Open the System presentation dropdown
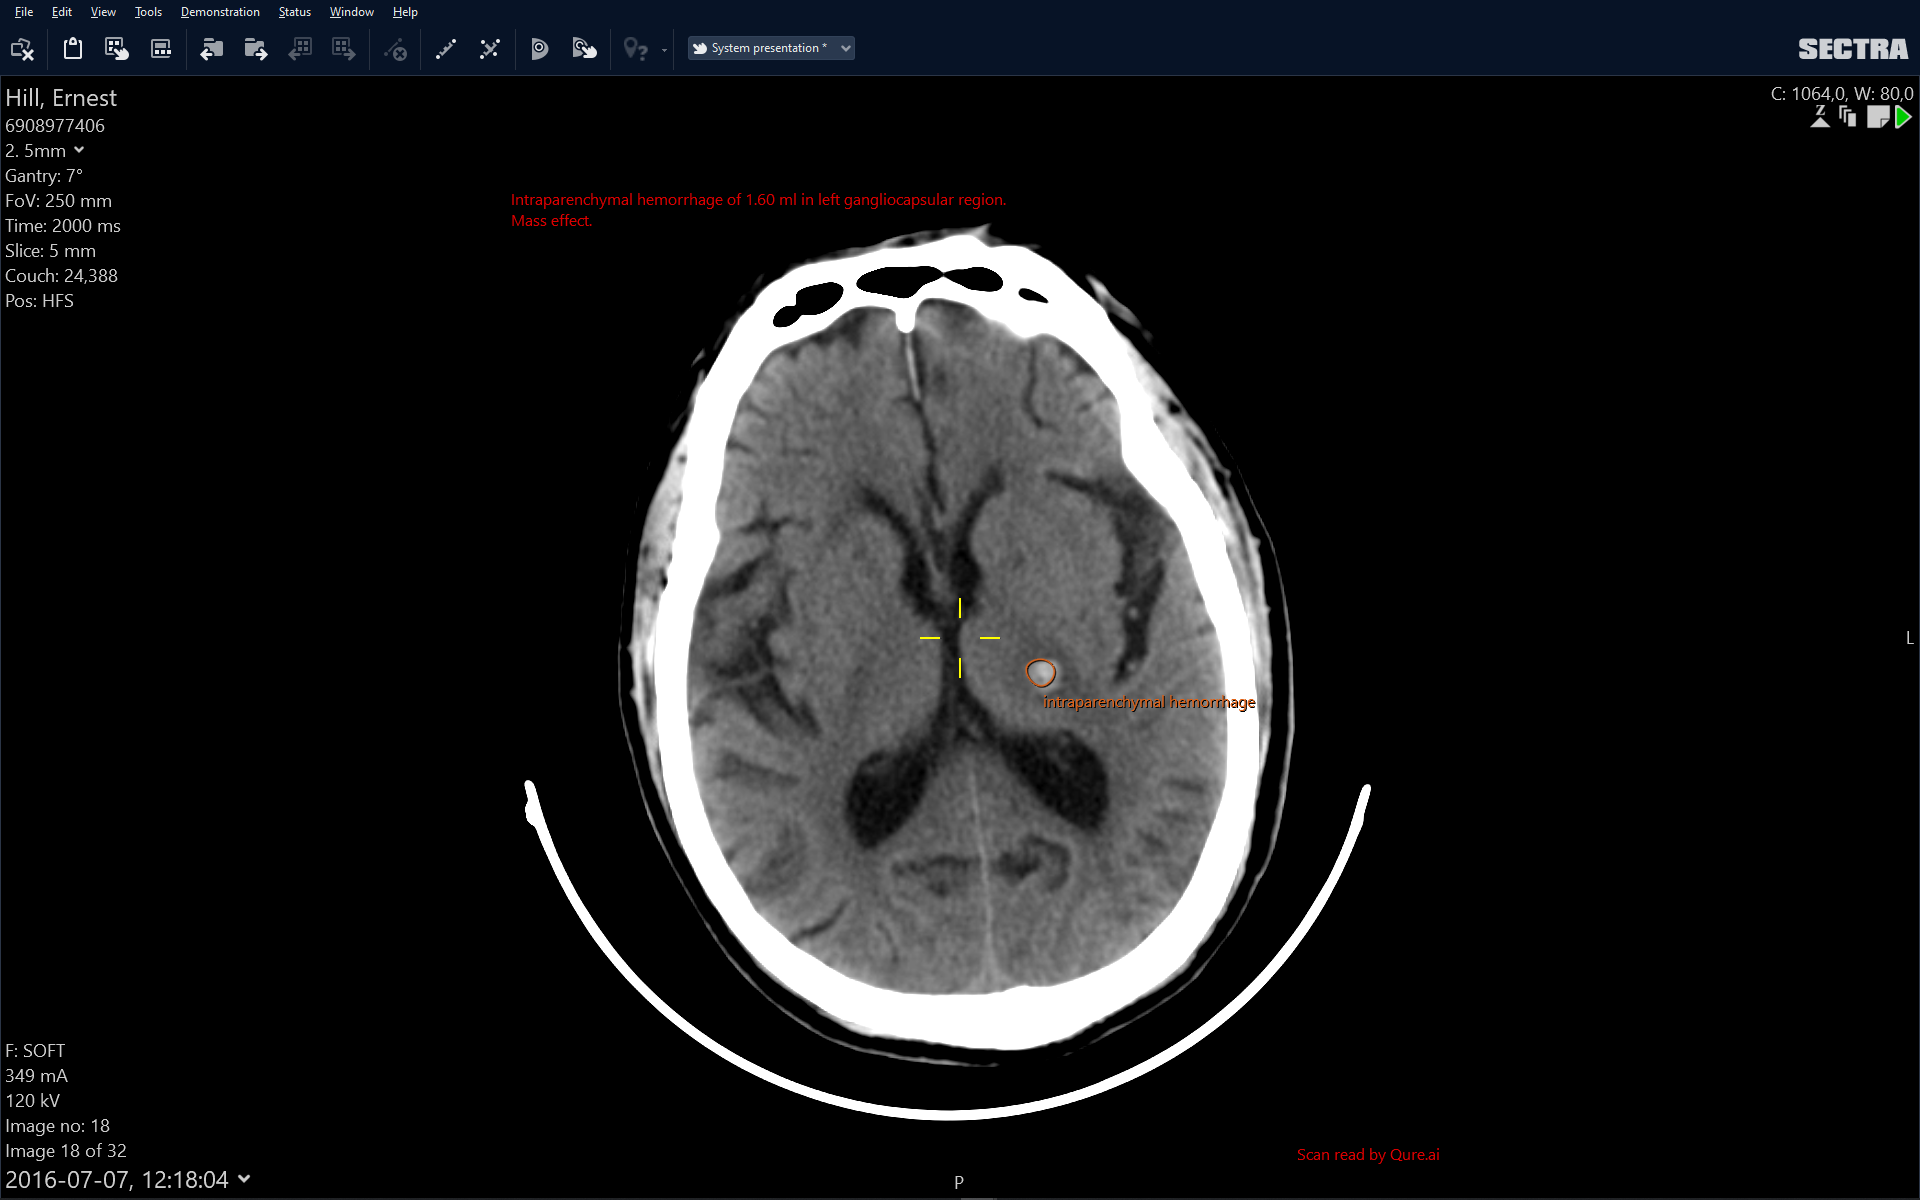 (x=771, y=48)
